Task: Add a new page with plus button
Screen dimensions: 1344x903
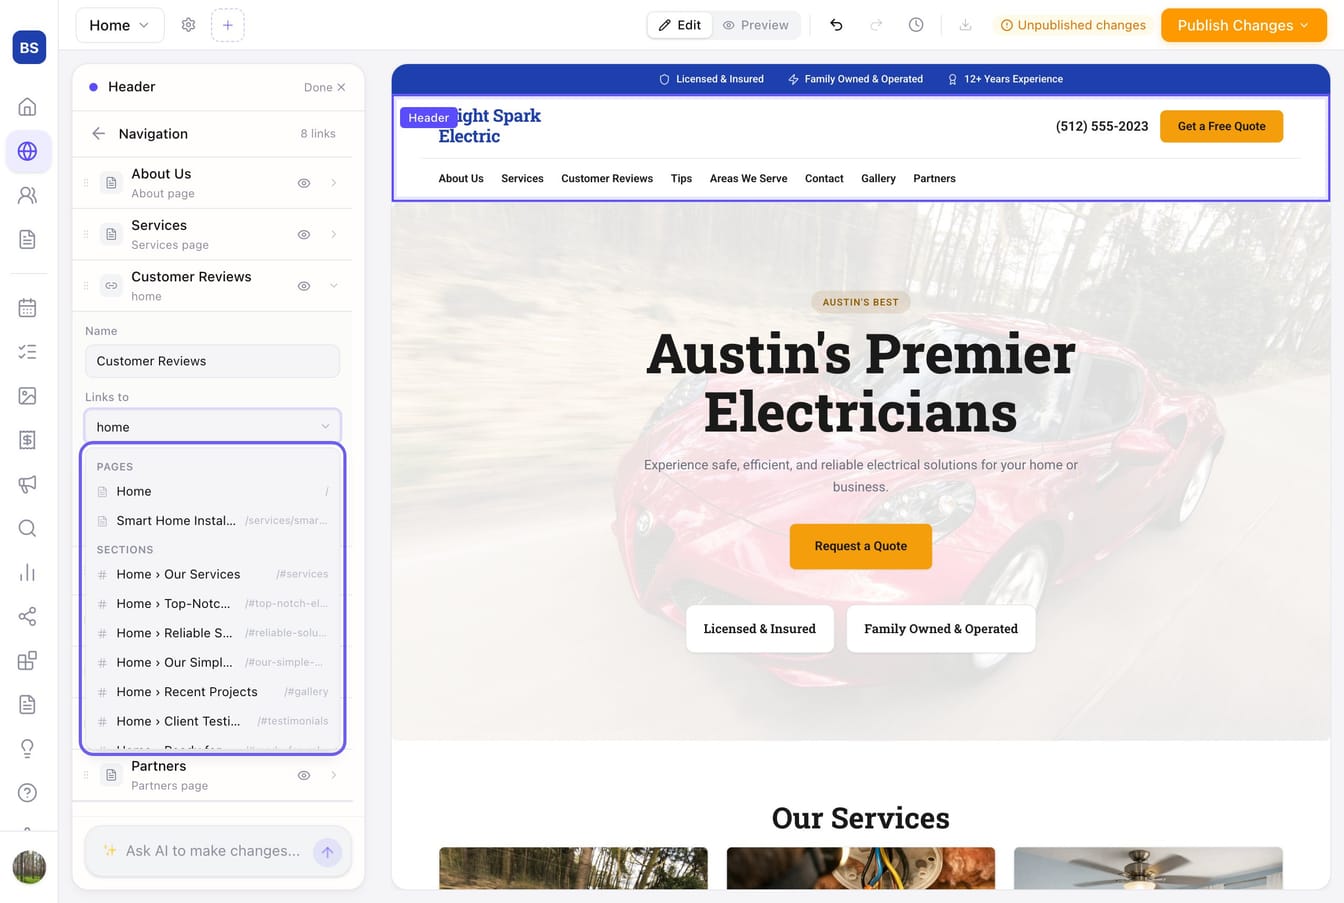Action: [x=228, y=25]
